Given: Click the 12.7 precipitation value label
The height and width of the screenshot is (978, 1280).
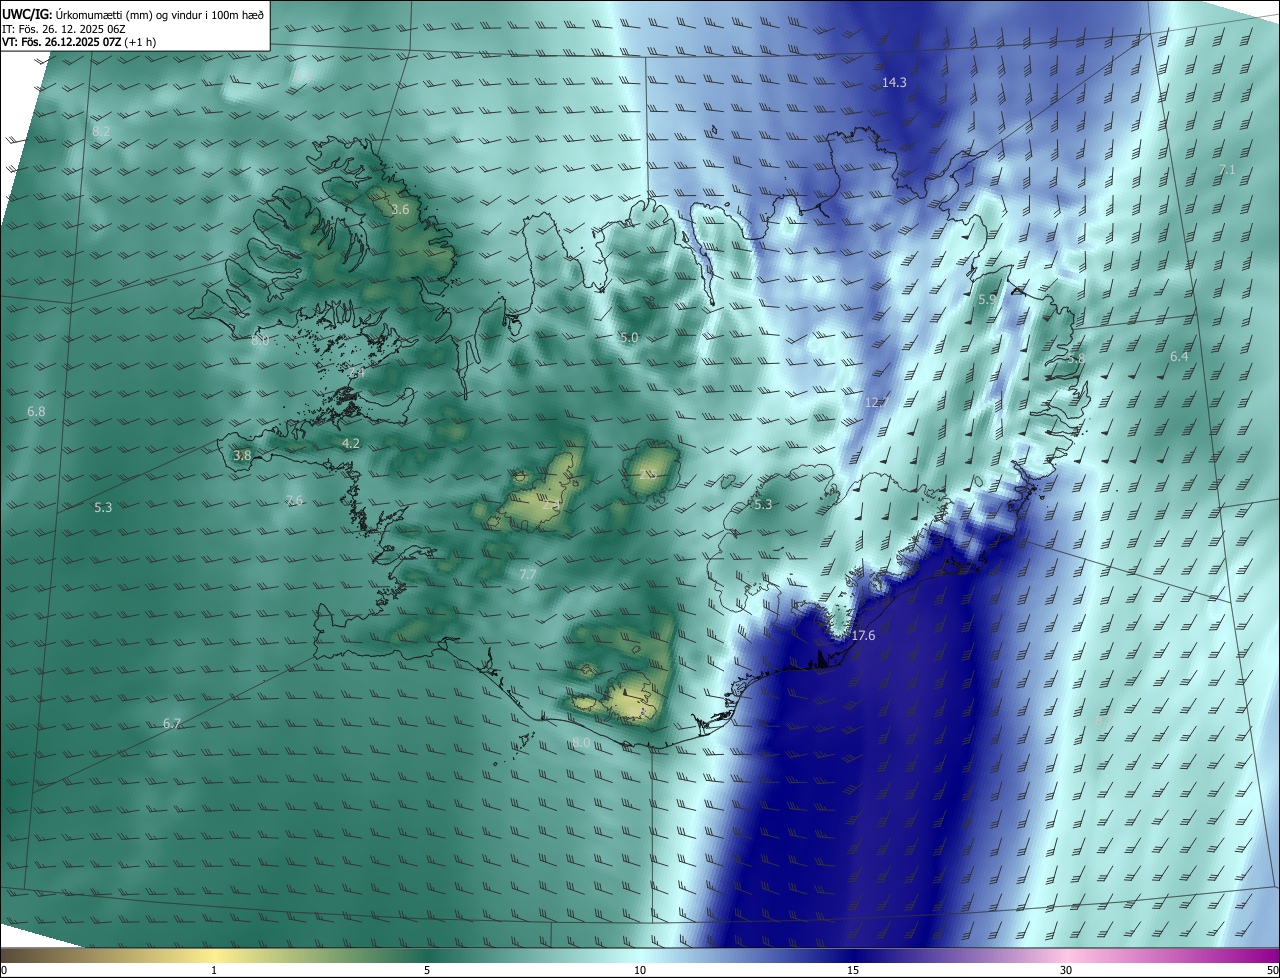Looking at the screenshot, I should (x=876, y=402).
